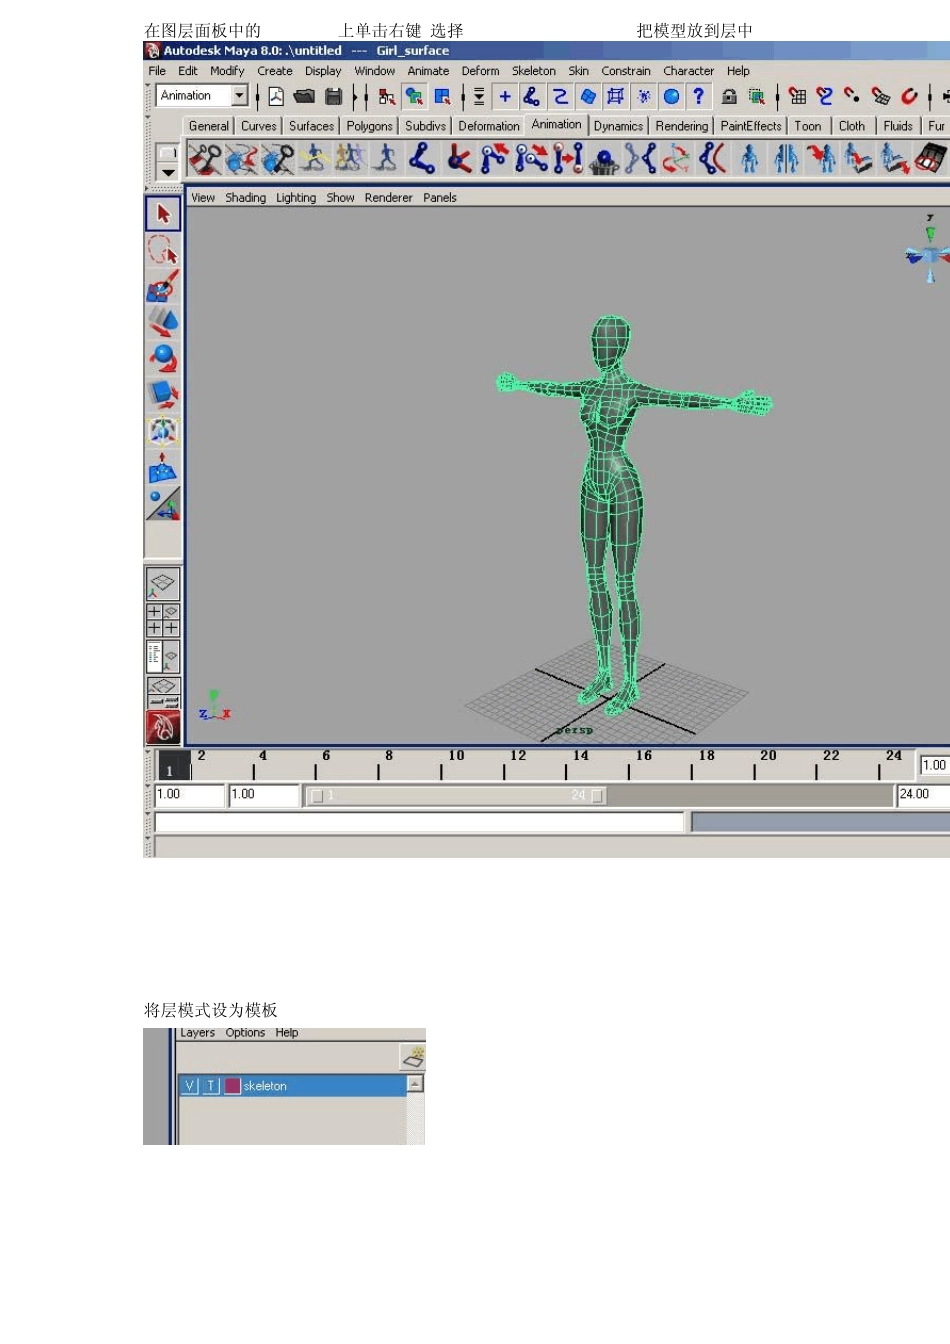Switch to single perspective view layout
The width and height of the screenshot is (950, 1344).
pos(163,583)
